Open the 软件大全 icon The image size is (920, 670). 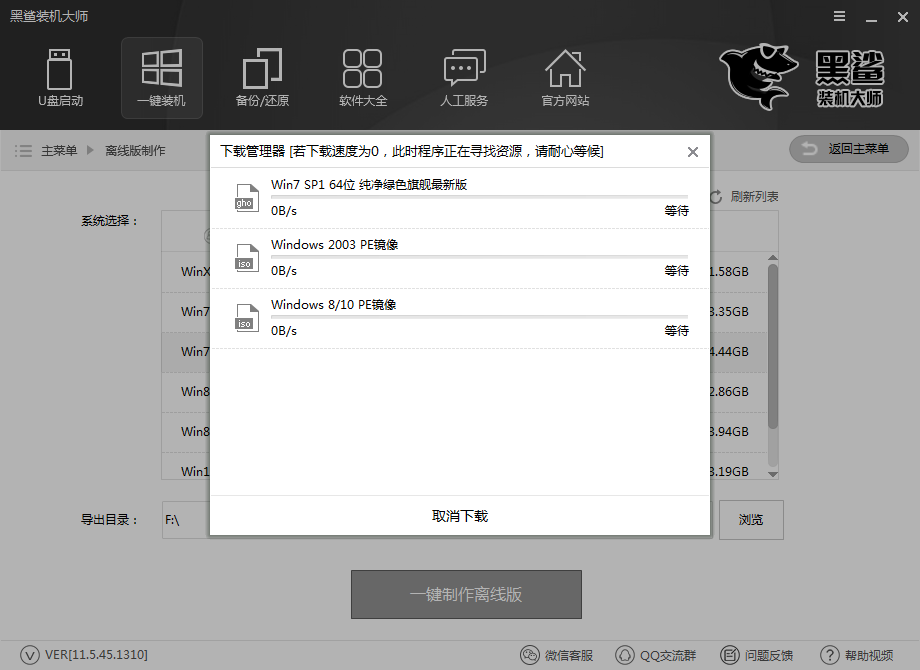363,78
